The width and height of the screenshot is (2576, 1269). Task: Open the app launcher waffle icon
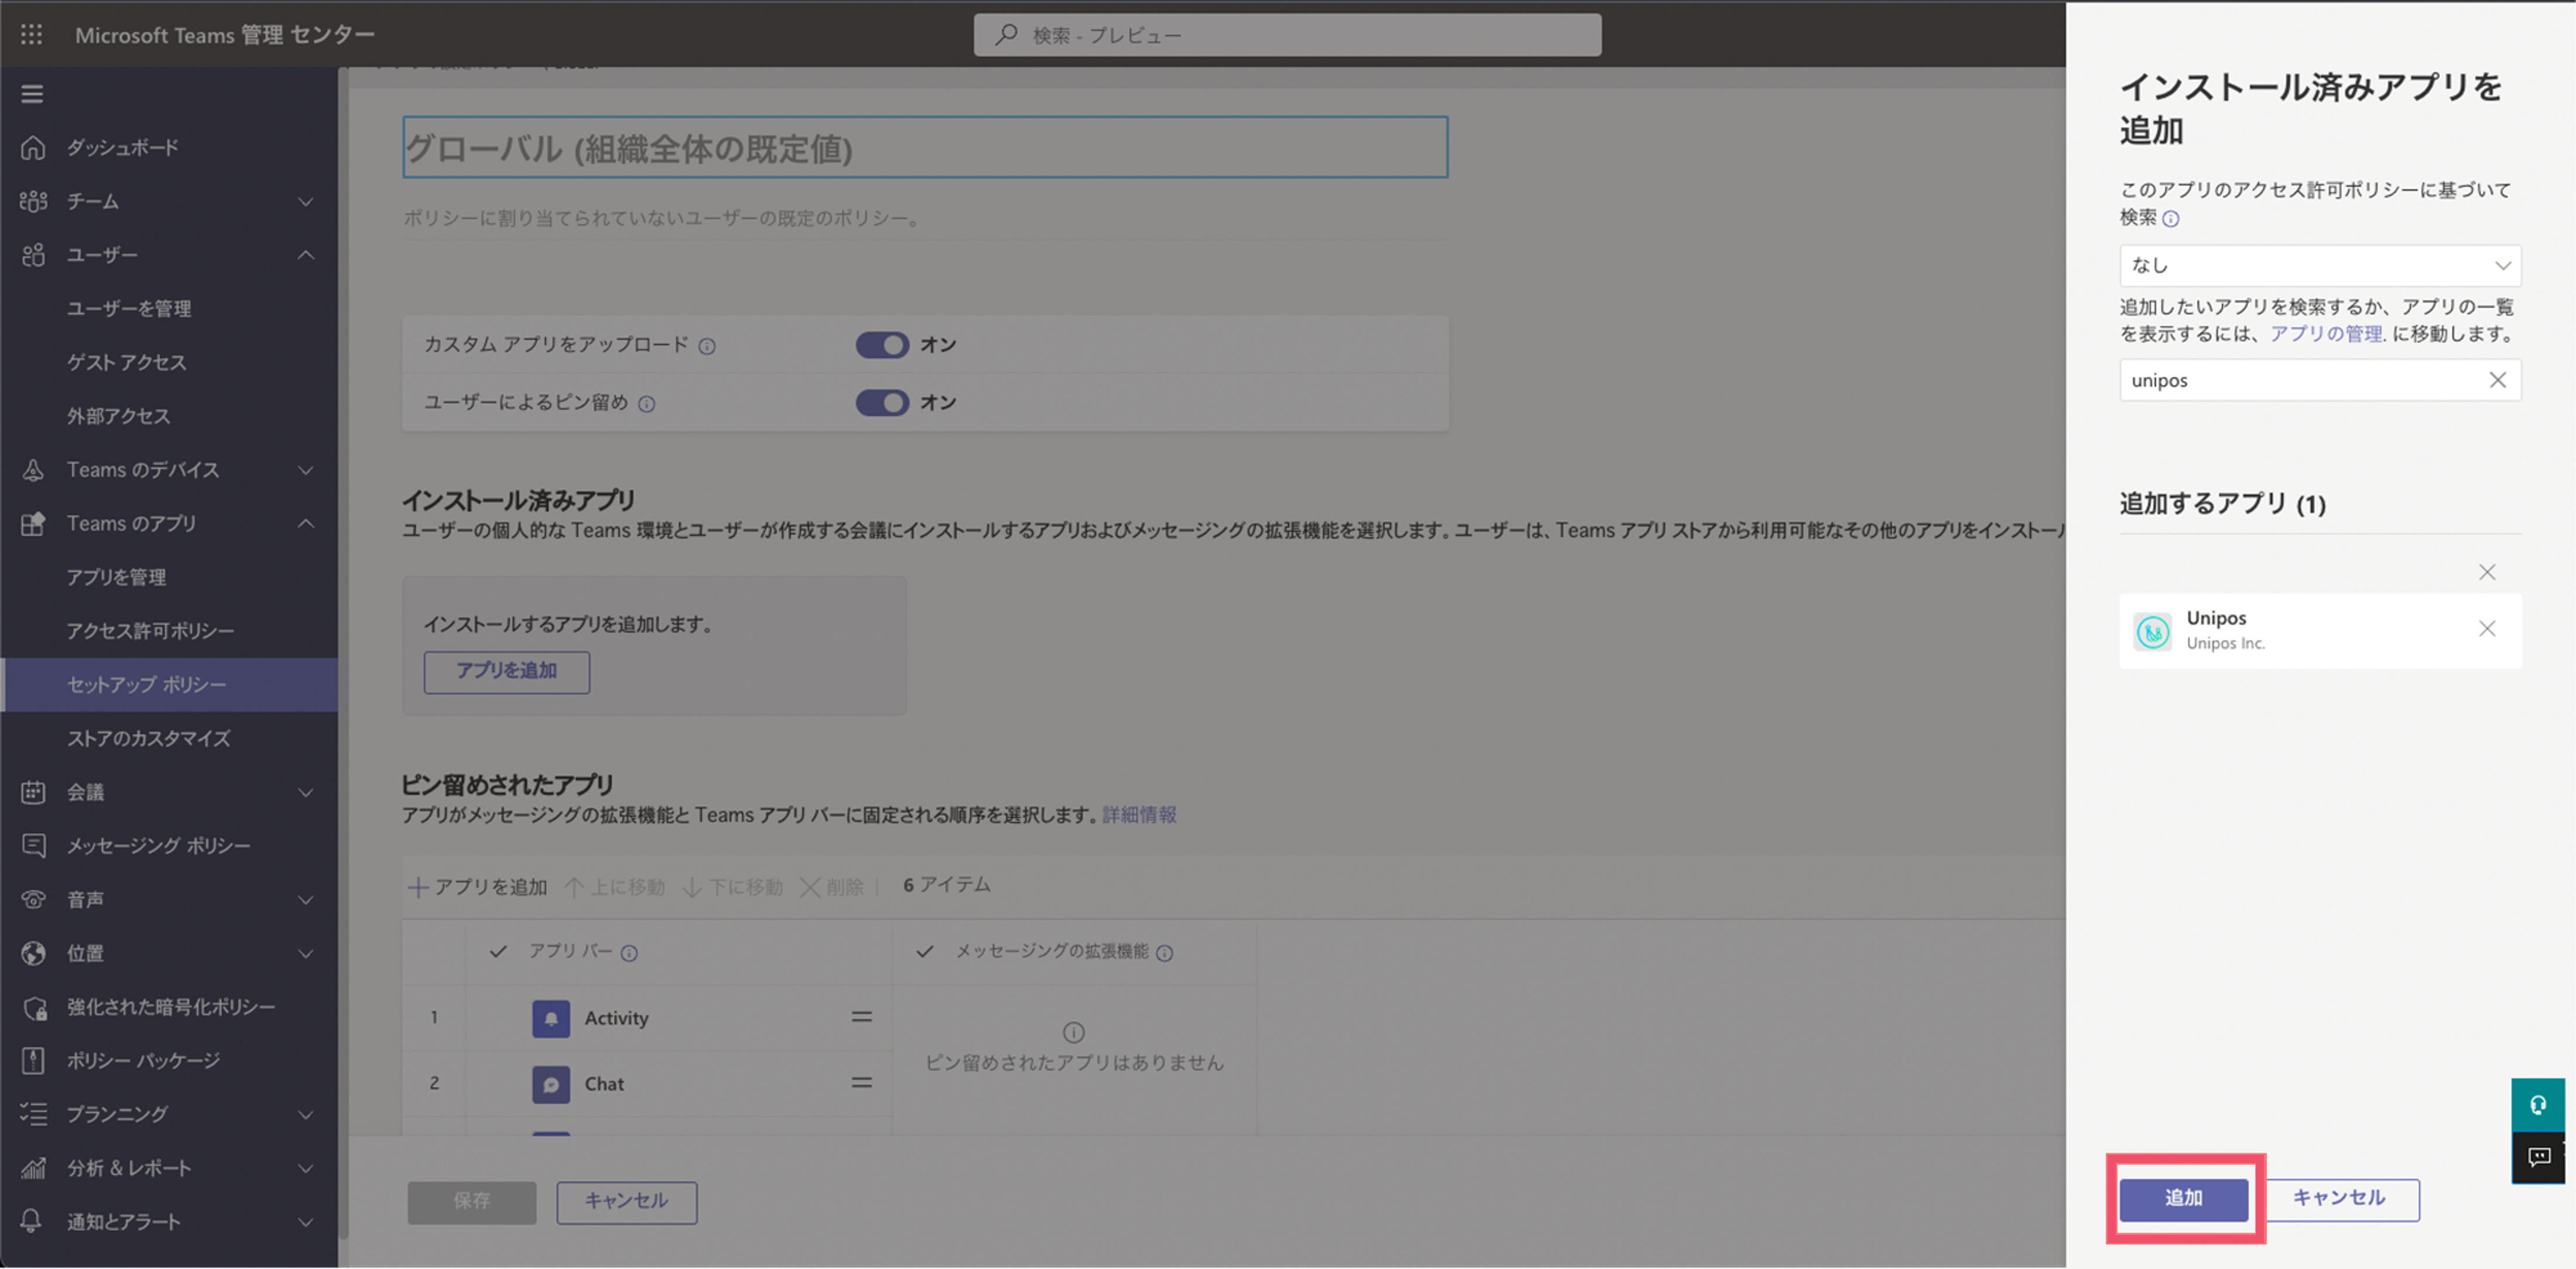(31, 35)
